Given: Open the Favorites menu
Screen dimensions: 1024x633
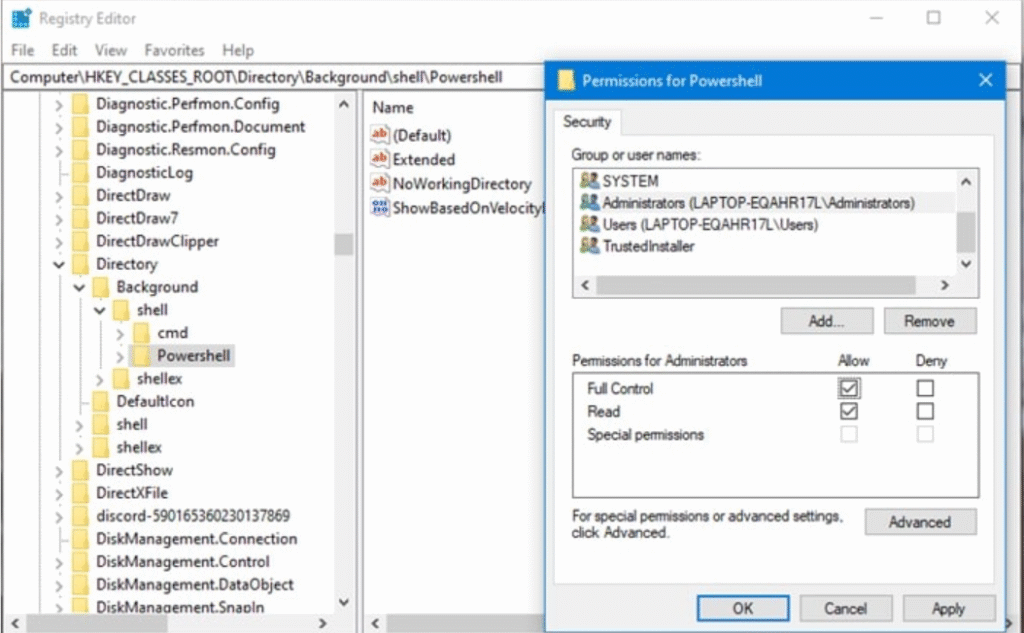Looking at the screenshot, I should [x=174, y=50].
